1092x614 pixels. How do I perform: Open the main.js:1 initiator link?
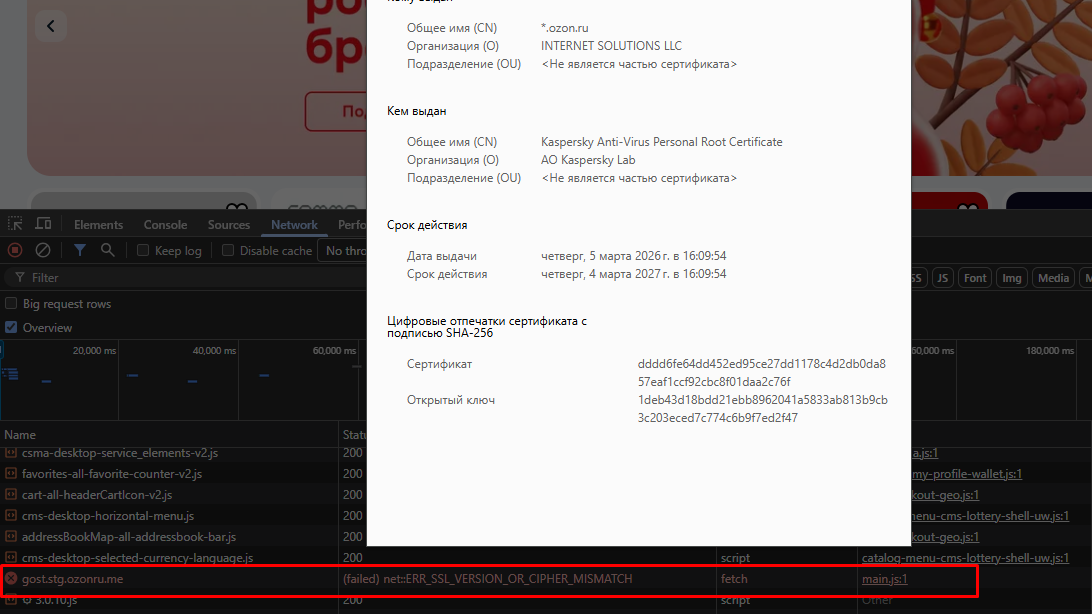(x=884, y=578)
